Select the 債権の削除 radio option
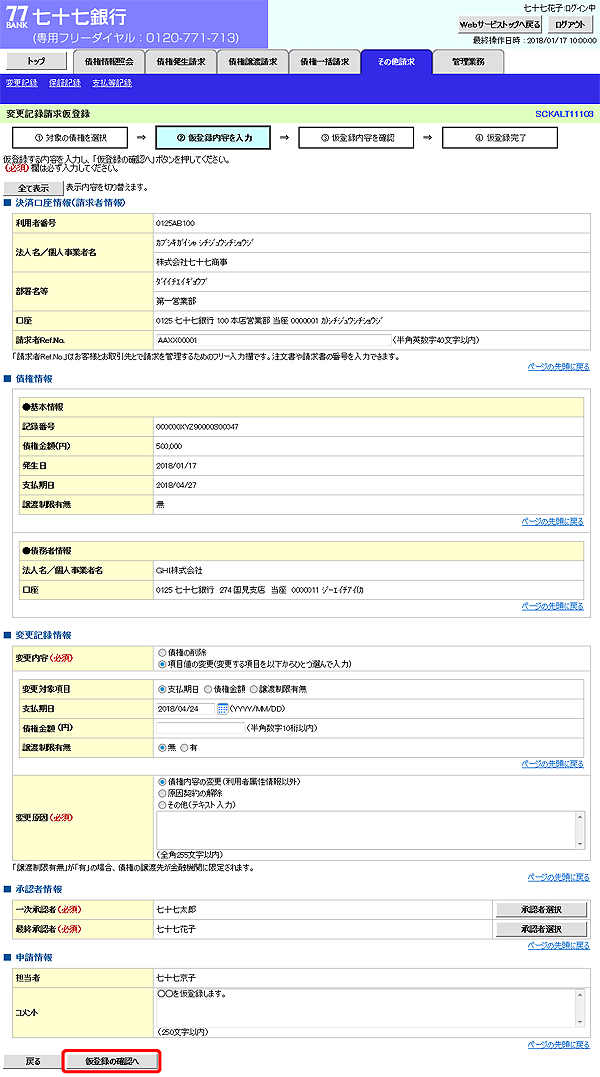The image size is (600, 1077). click(162, 653)
